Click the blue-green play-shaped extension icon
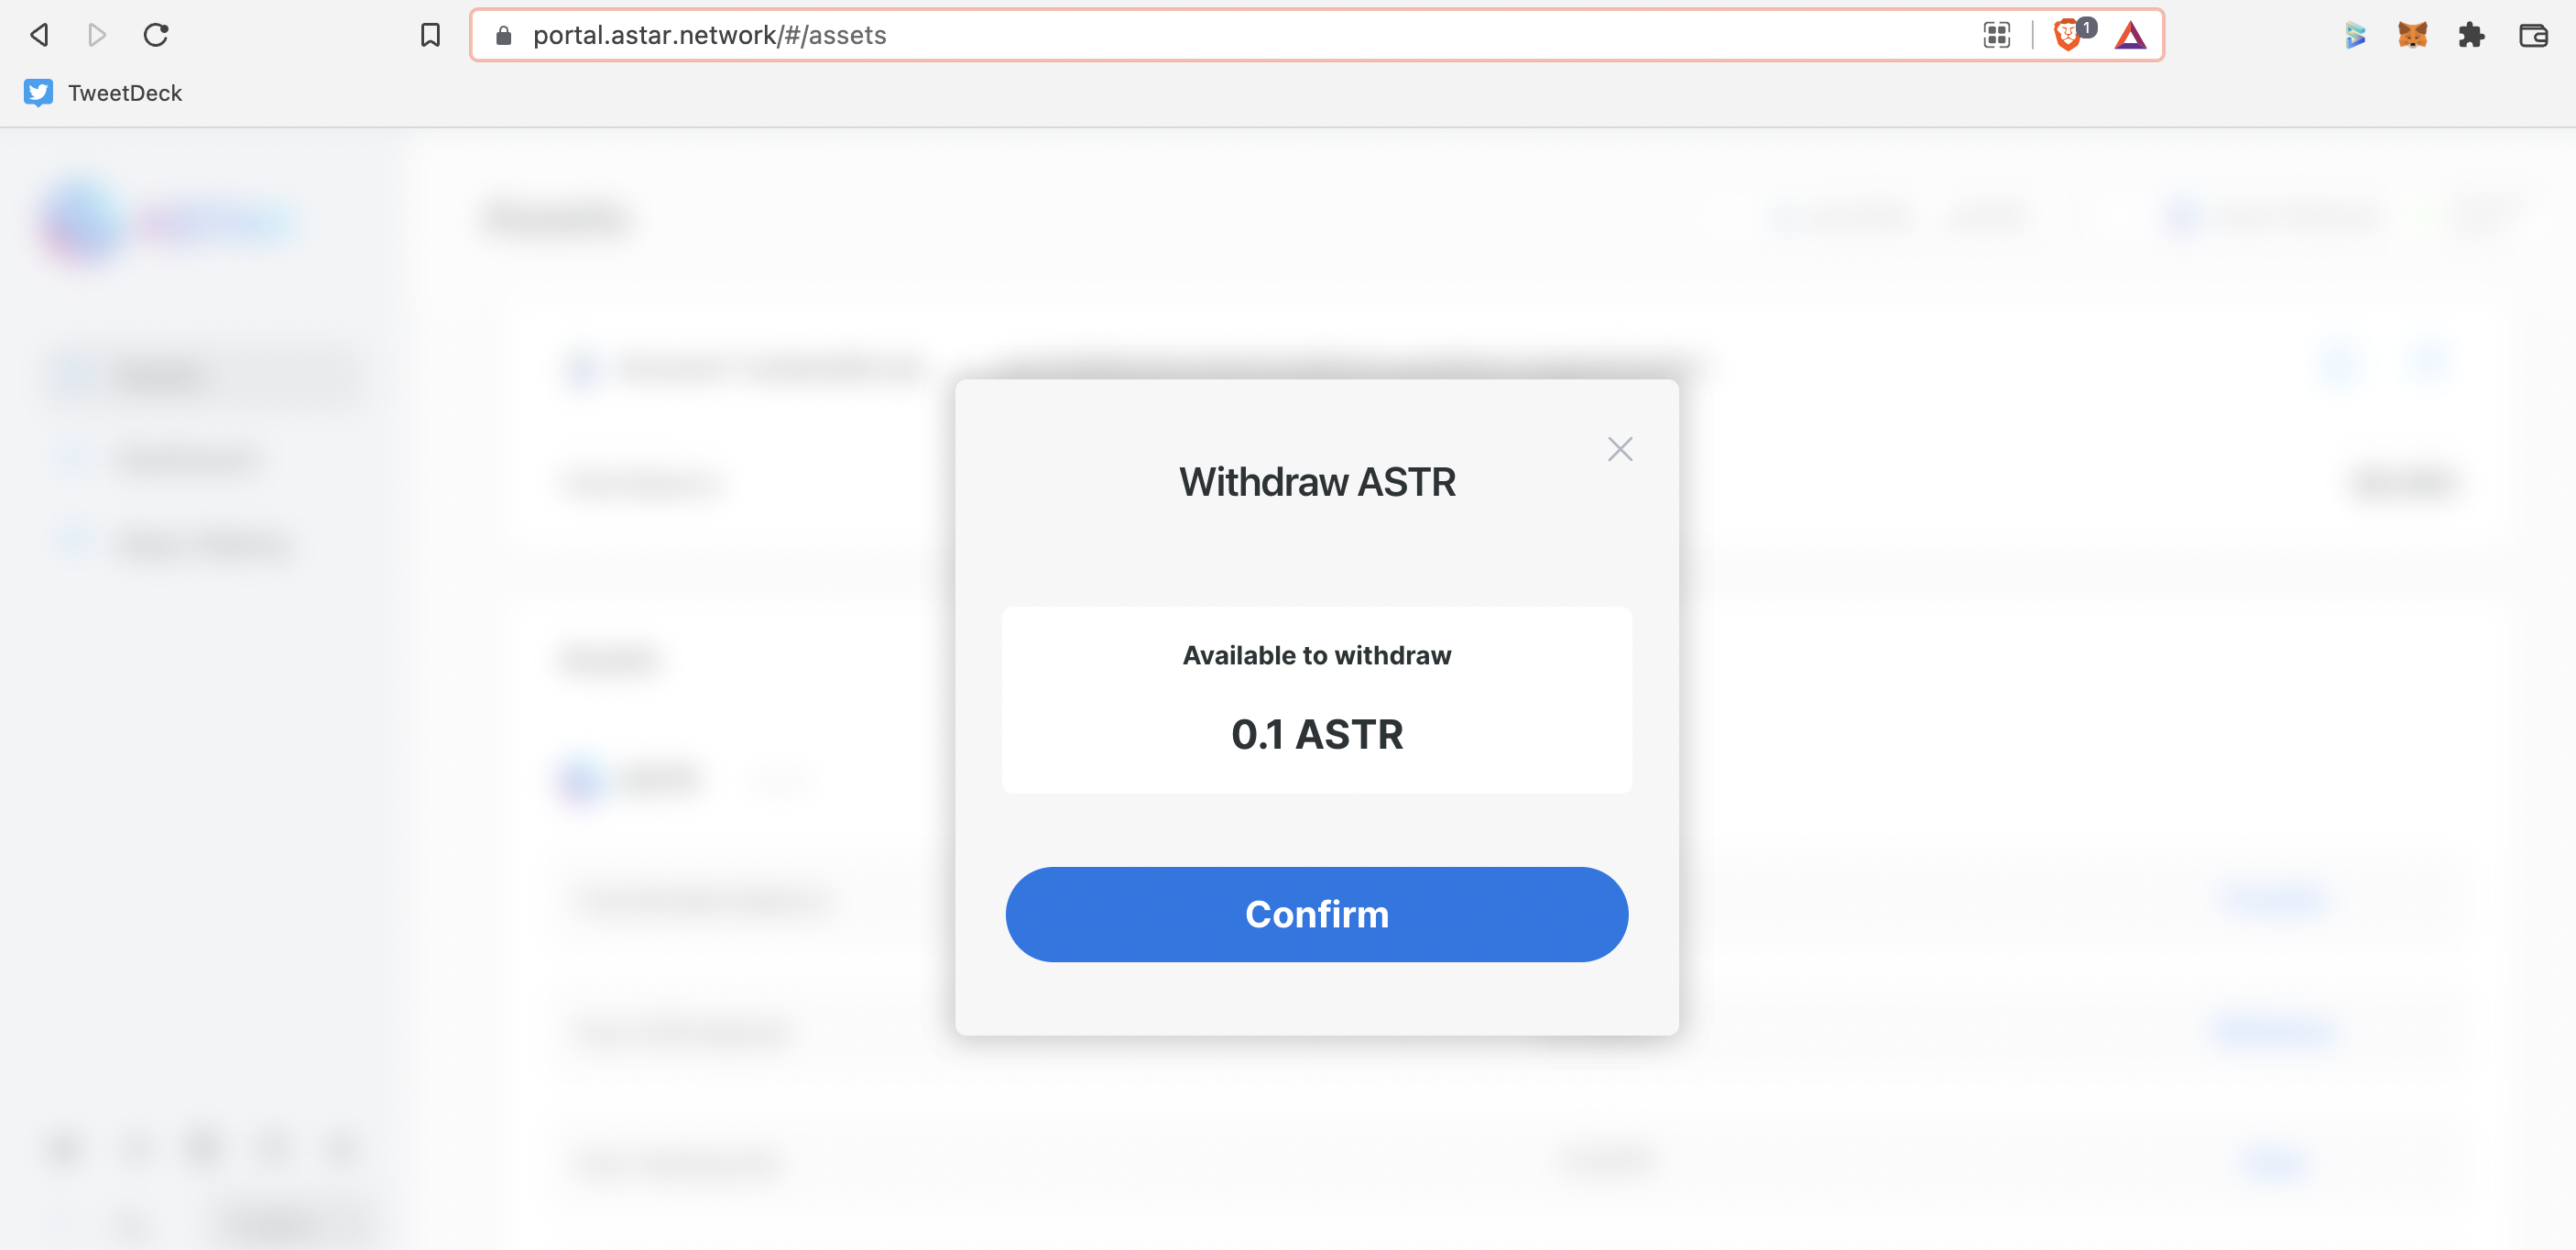 pyautogui.click(x=2355, y=36)
